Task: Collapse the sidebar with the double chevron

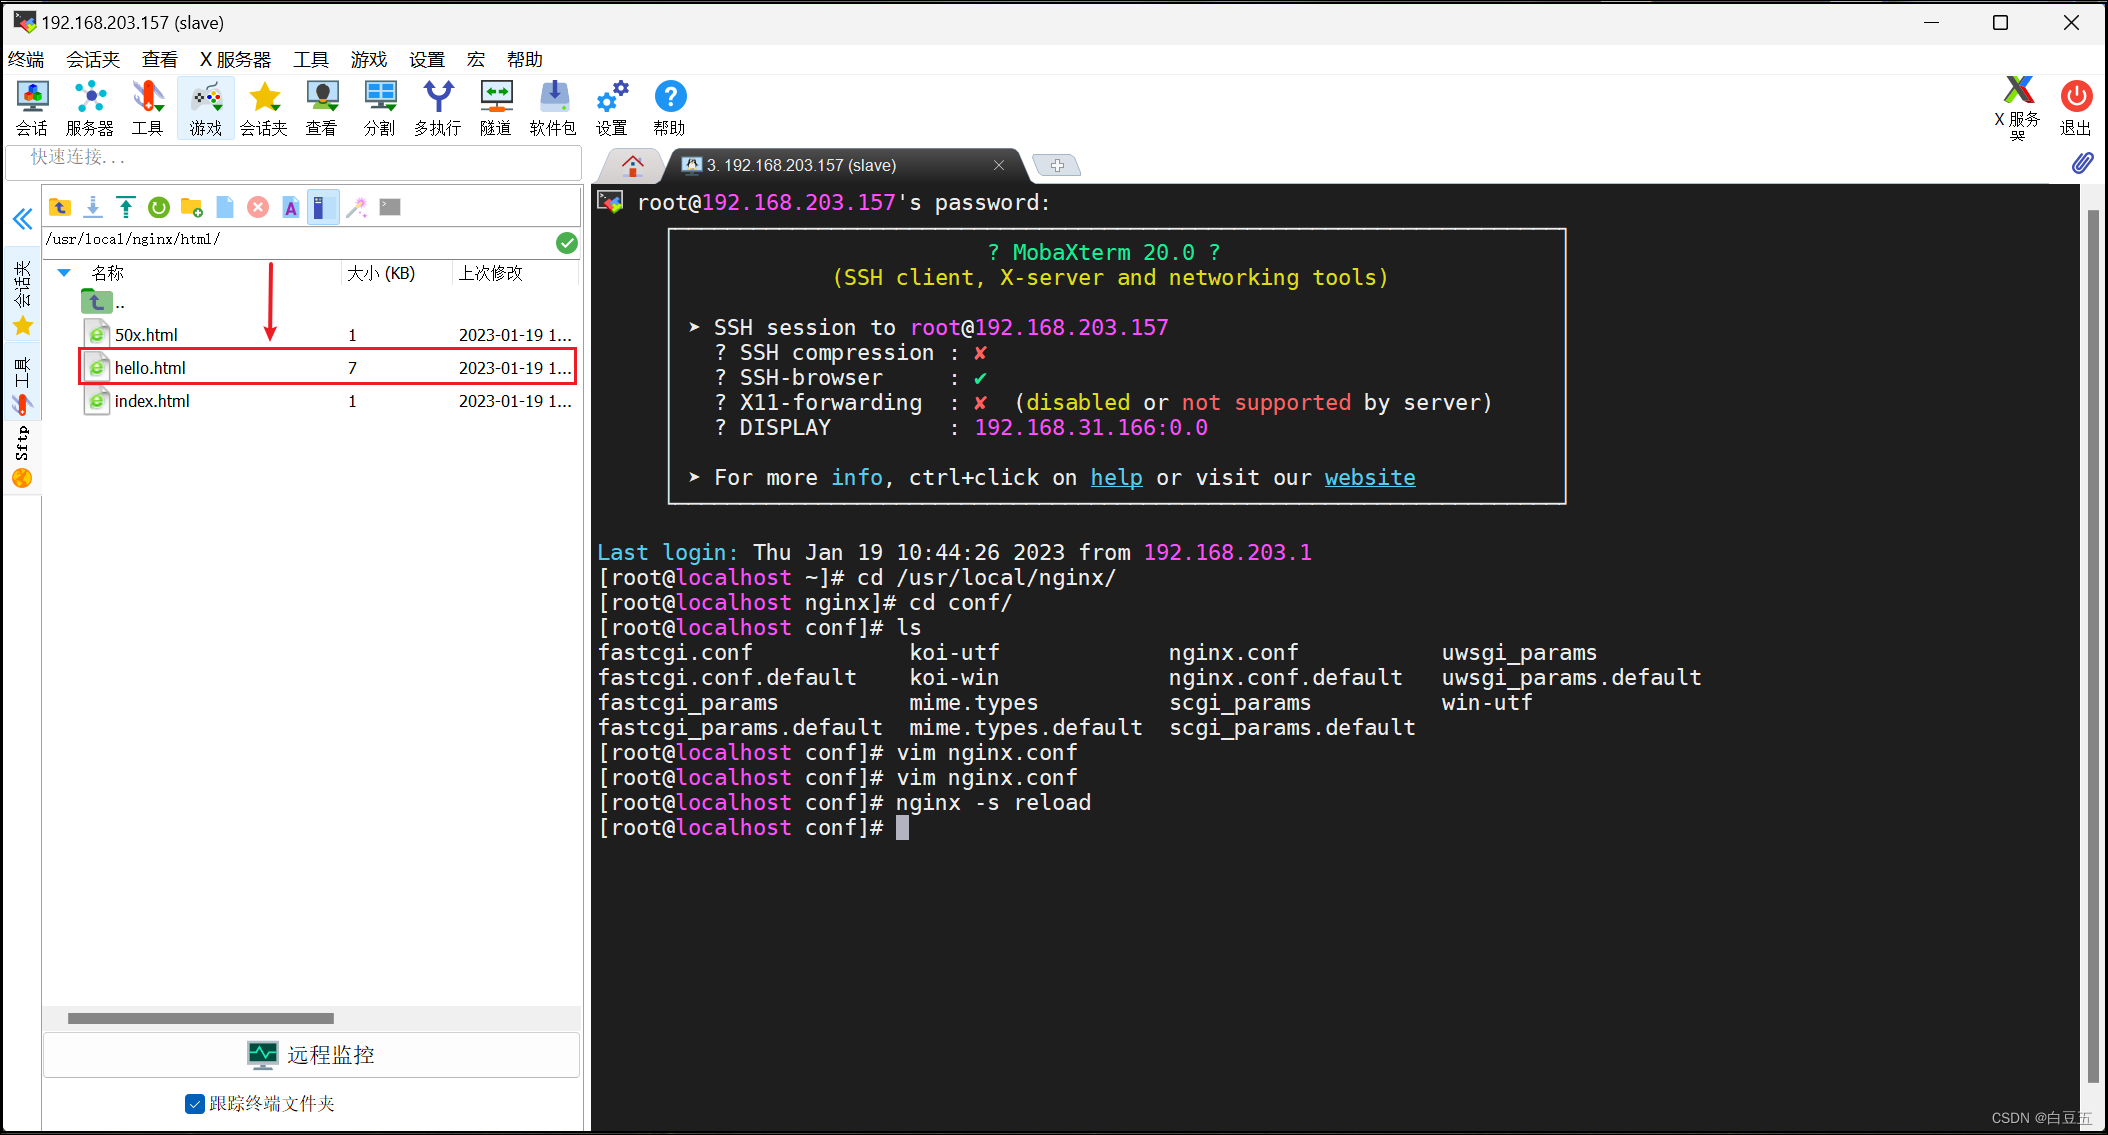Action: [22, 218]
